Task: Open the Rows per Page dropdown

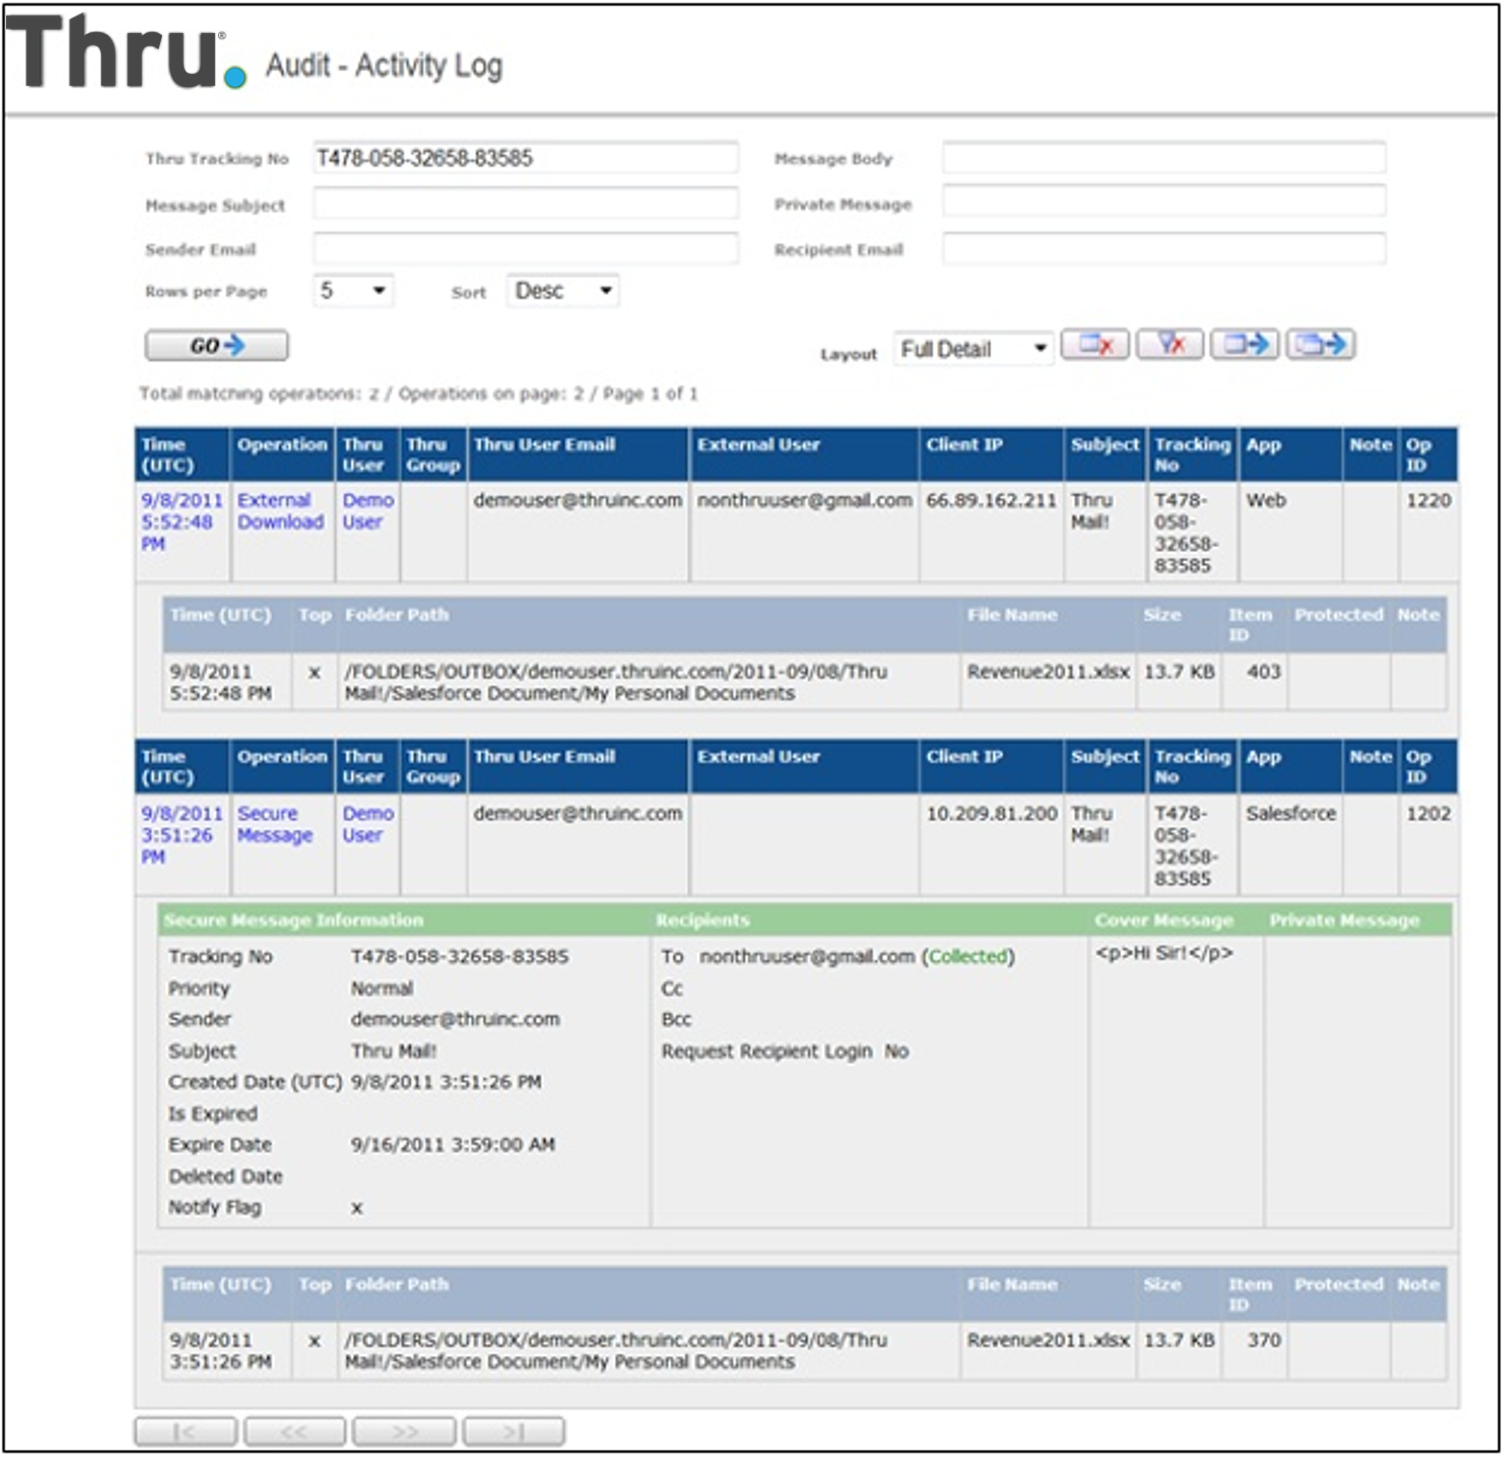Action: pyautogui.click(x=353, y=291)
